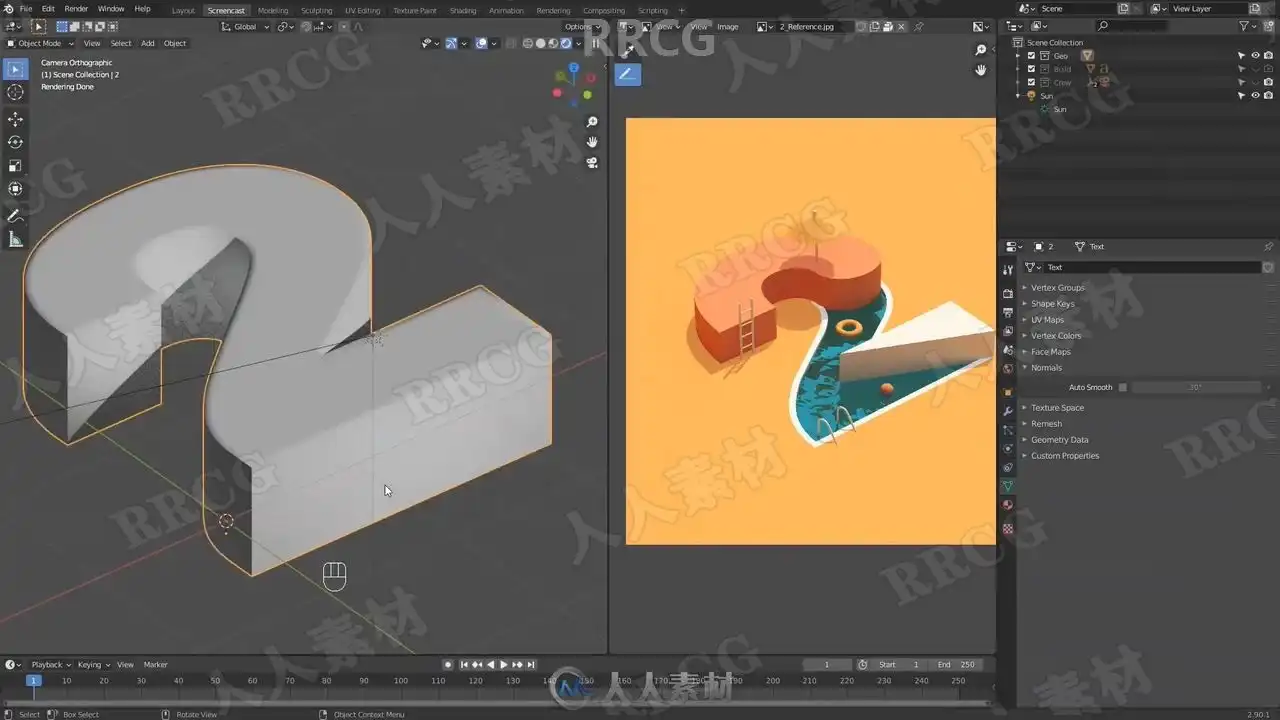The height and width of the screenshot is (720, 1280).
Task: Open the 3D viewport Add menu
Action: pyautogui.click(x=148, y=43)
